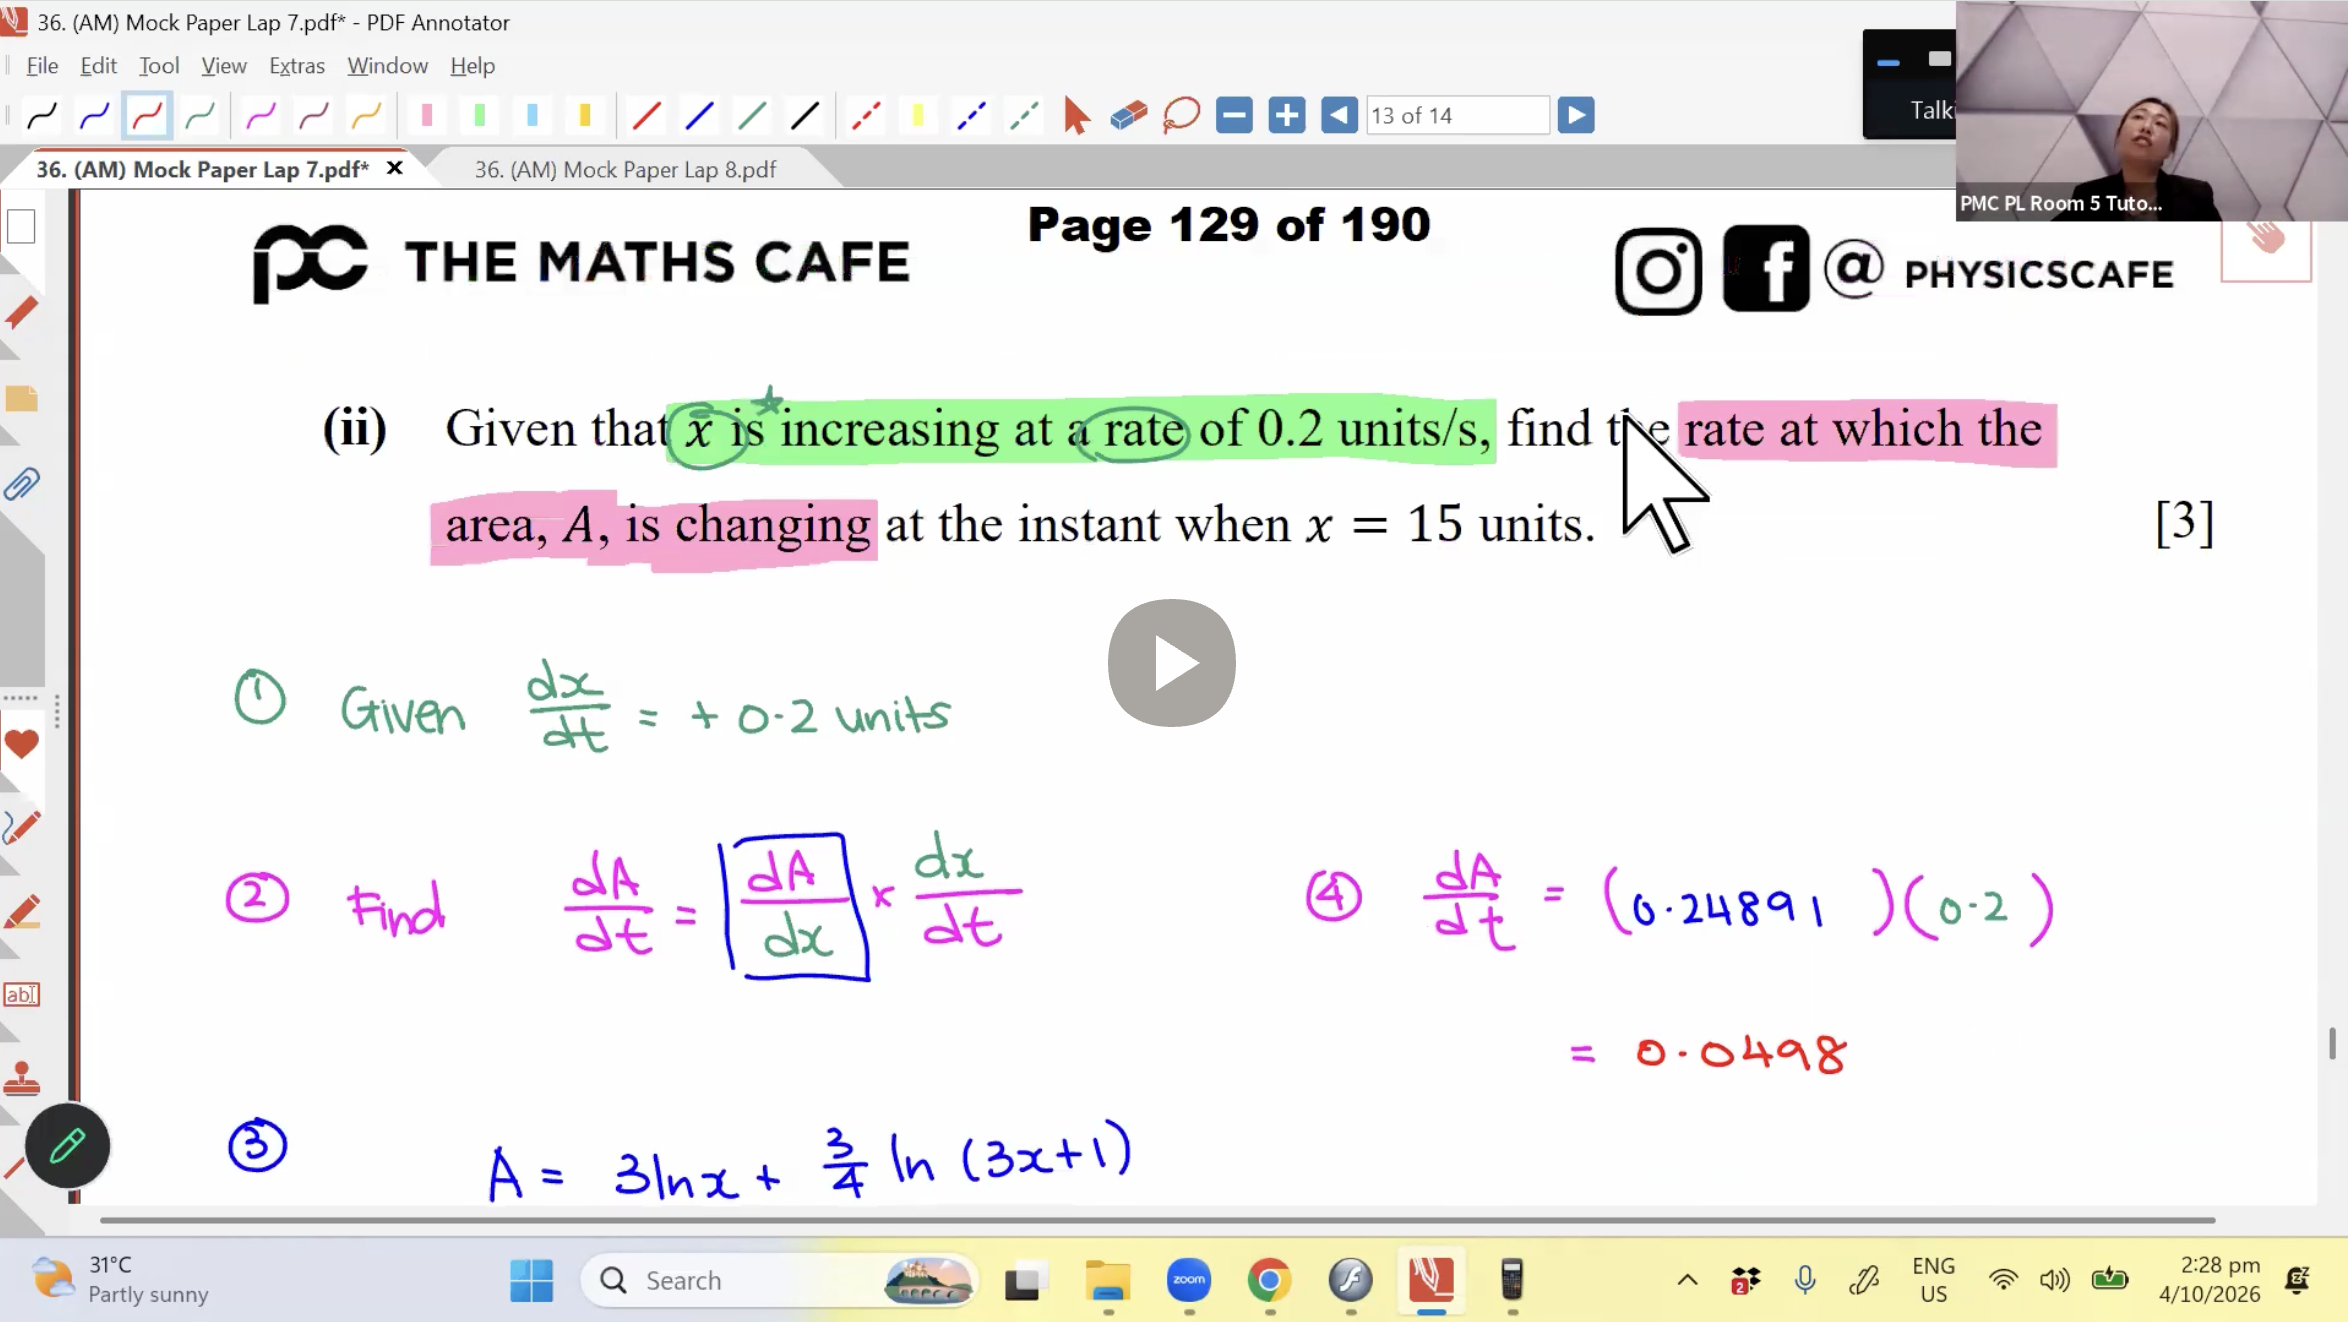Screen dimensions: 2348x1322
Task: Zoom out with the minus button
Action: tap(1234, 116)
